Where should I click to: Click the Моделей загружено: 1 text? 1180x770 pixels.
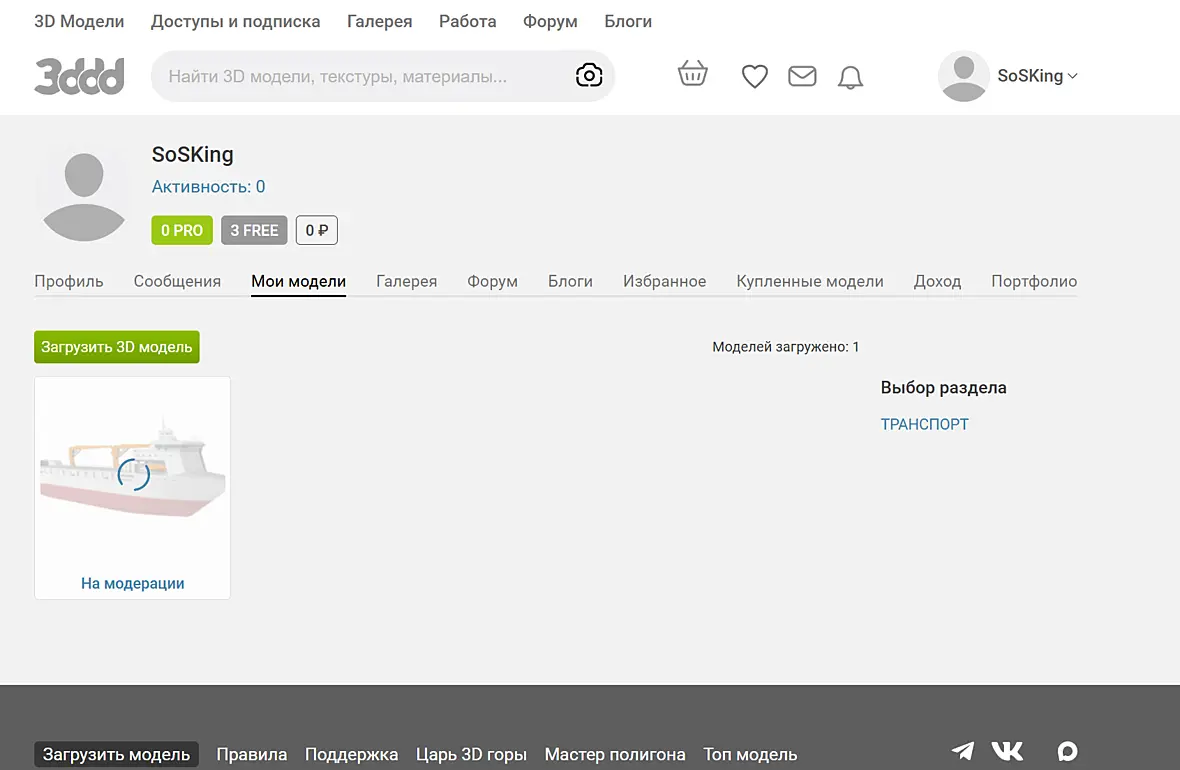[786, 347]
